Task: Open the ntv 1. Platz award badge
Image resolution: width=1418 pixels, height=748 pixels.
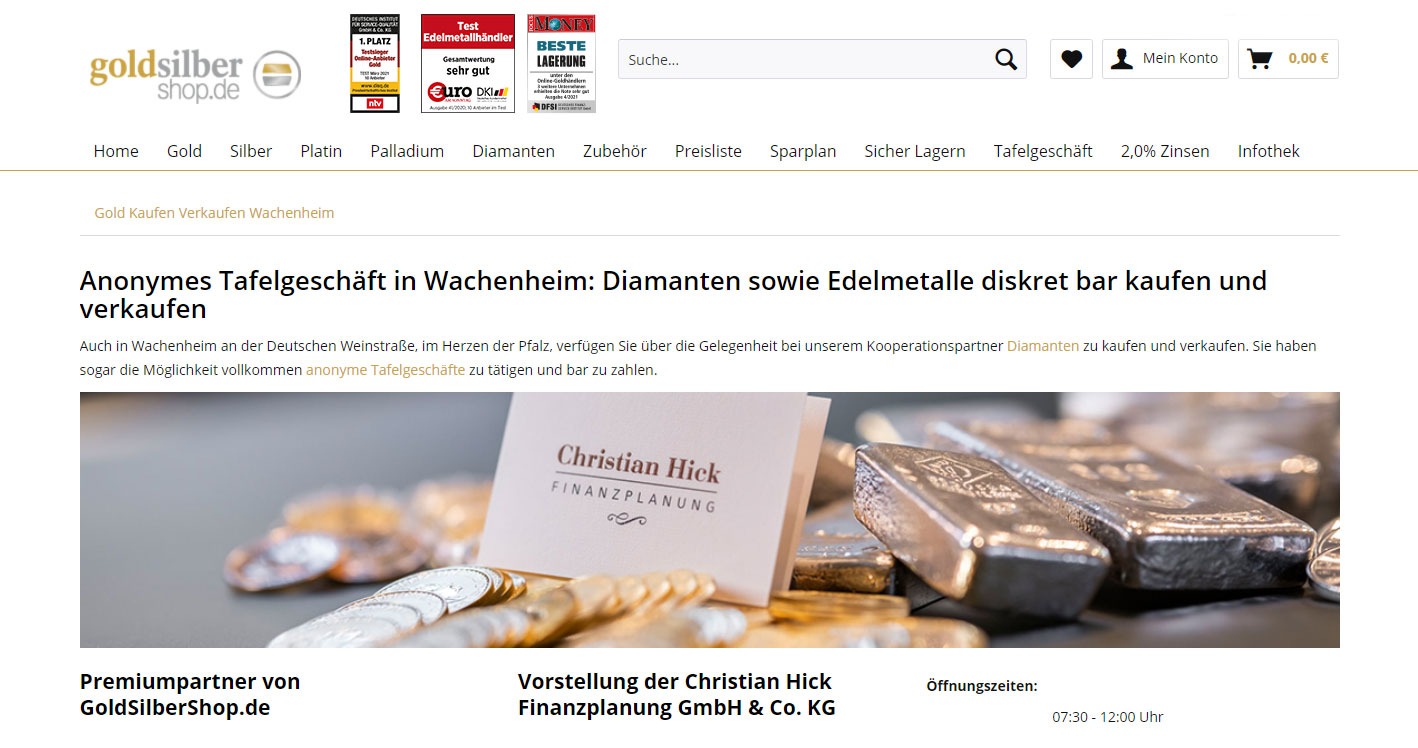Action: (375, 63)
